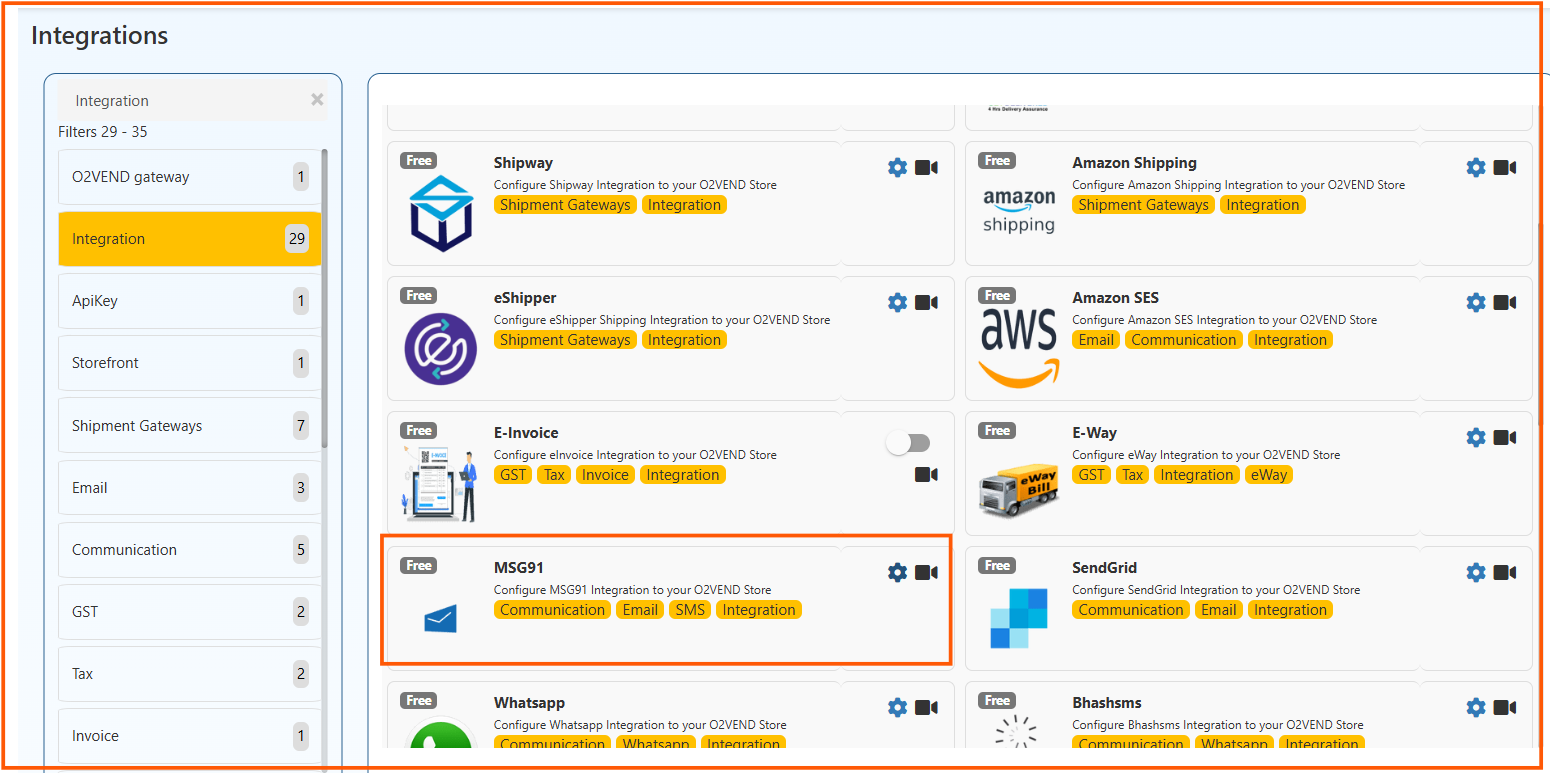Screen dimensions: 1550x773
Task: Play the Amazon Shipping video tutorial
Action: [1504, 168]
